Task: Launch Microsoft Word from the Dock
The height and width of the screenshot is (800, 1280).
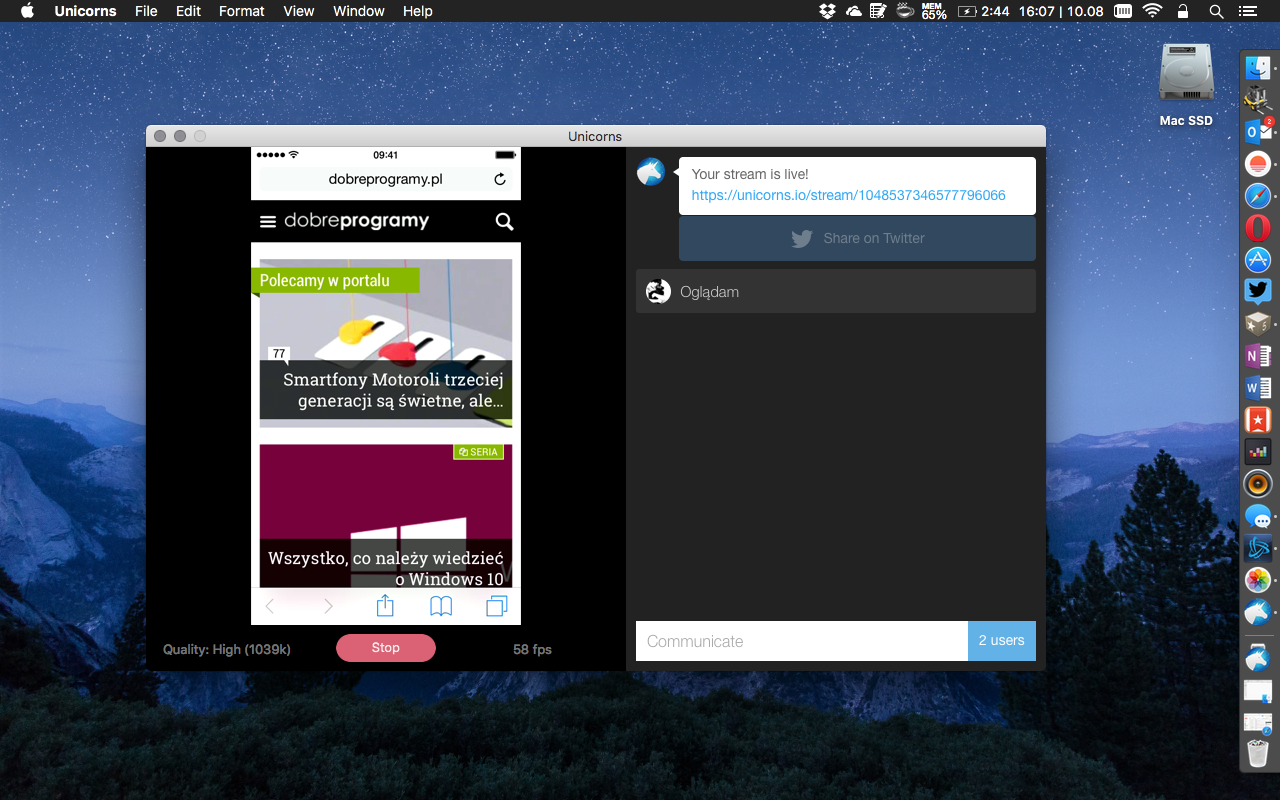Action: pyautogui.click(x=1257, y=387)
